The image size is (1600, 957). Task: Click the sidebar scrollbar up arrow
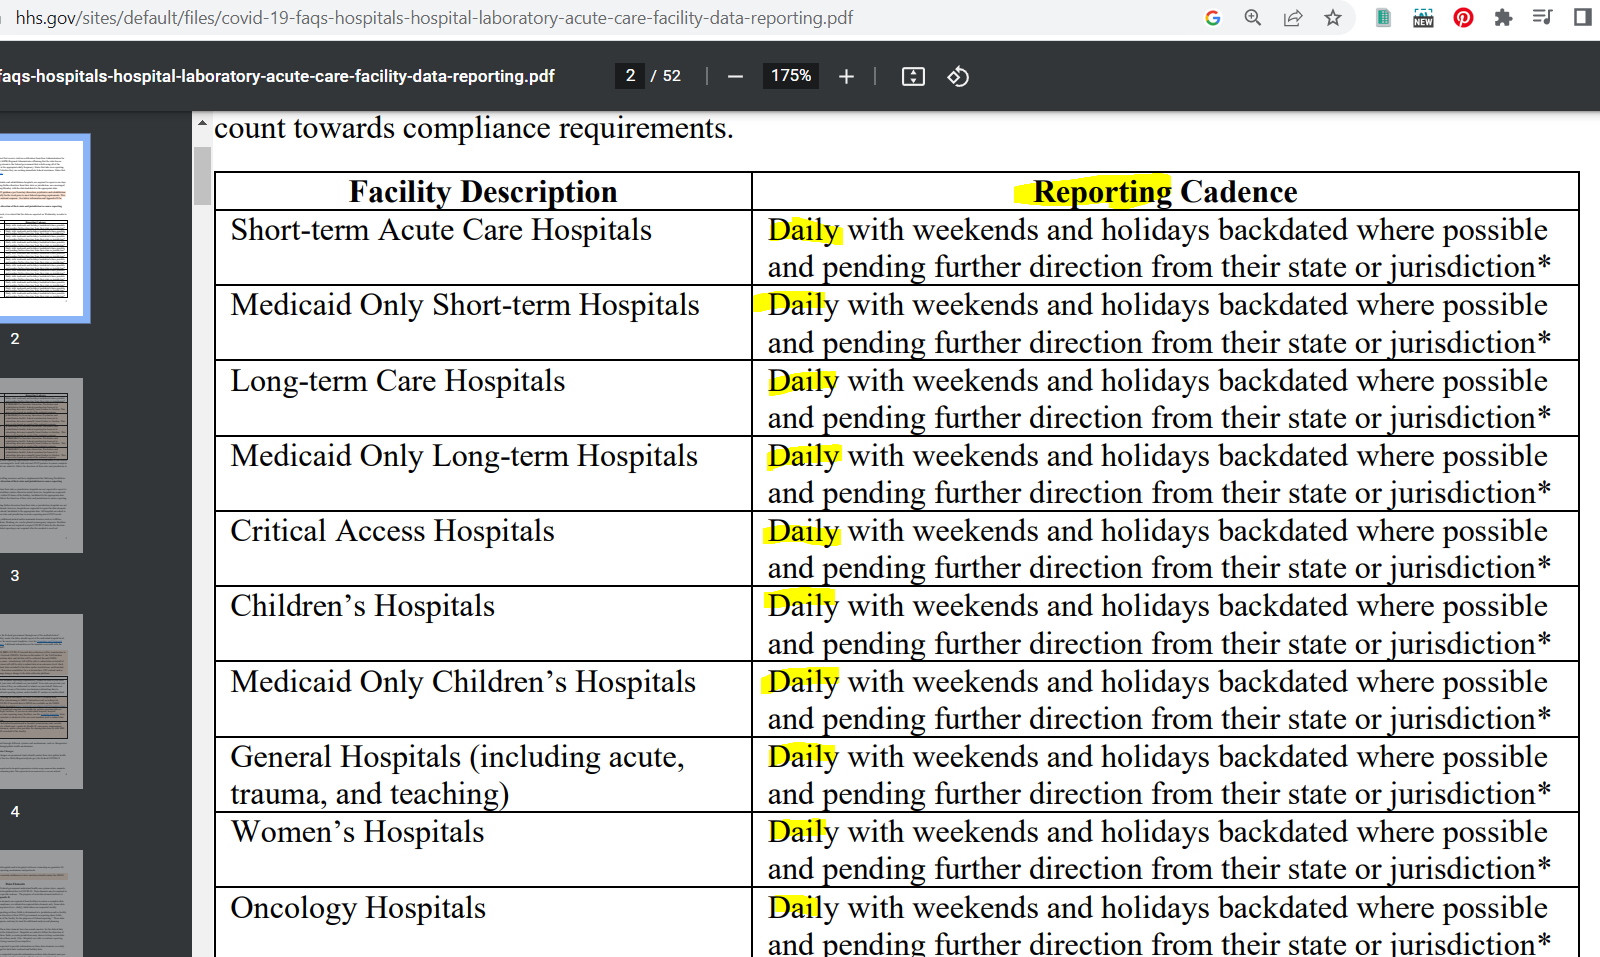click(202, 124)
